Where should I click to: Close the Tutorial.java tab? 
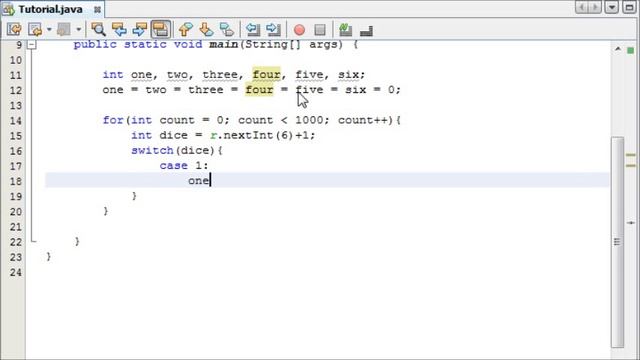(97, 9)
